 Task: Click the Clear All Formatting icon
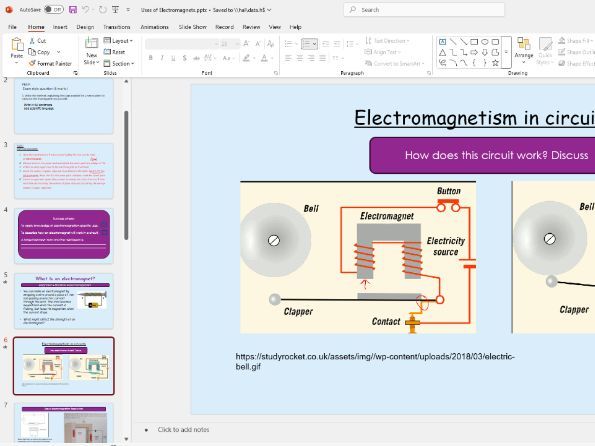[x=270, y=44]
